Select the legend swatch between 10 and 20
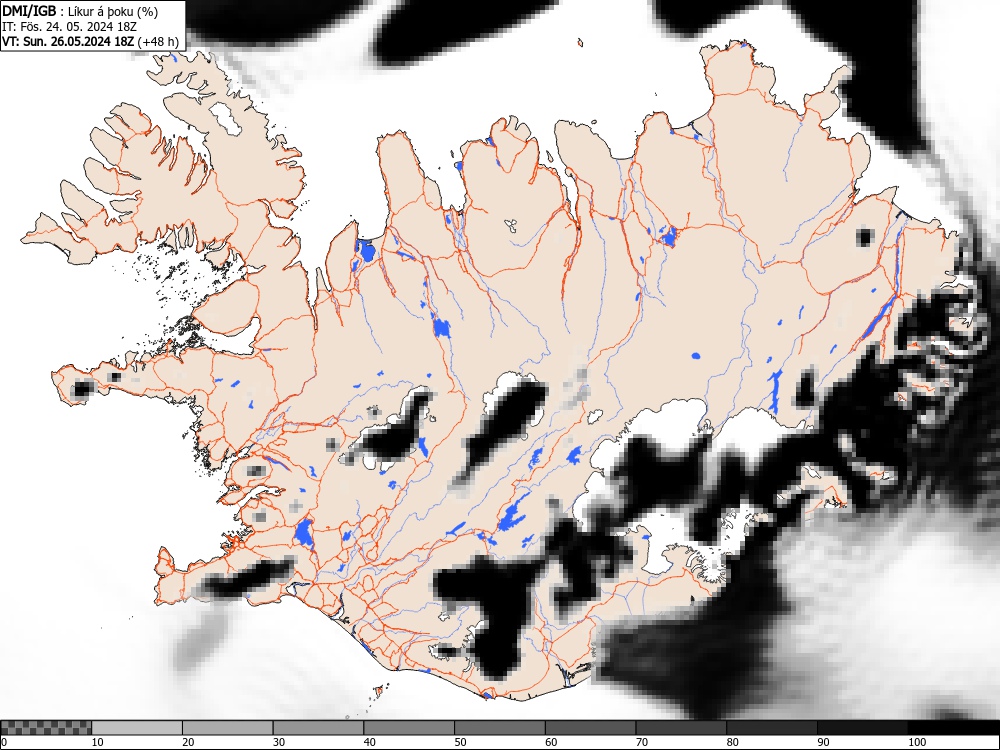 point(136,728)
